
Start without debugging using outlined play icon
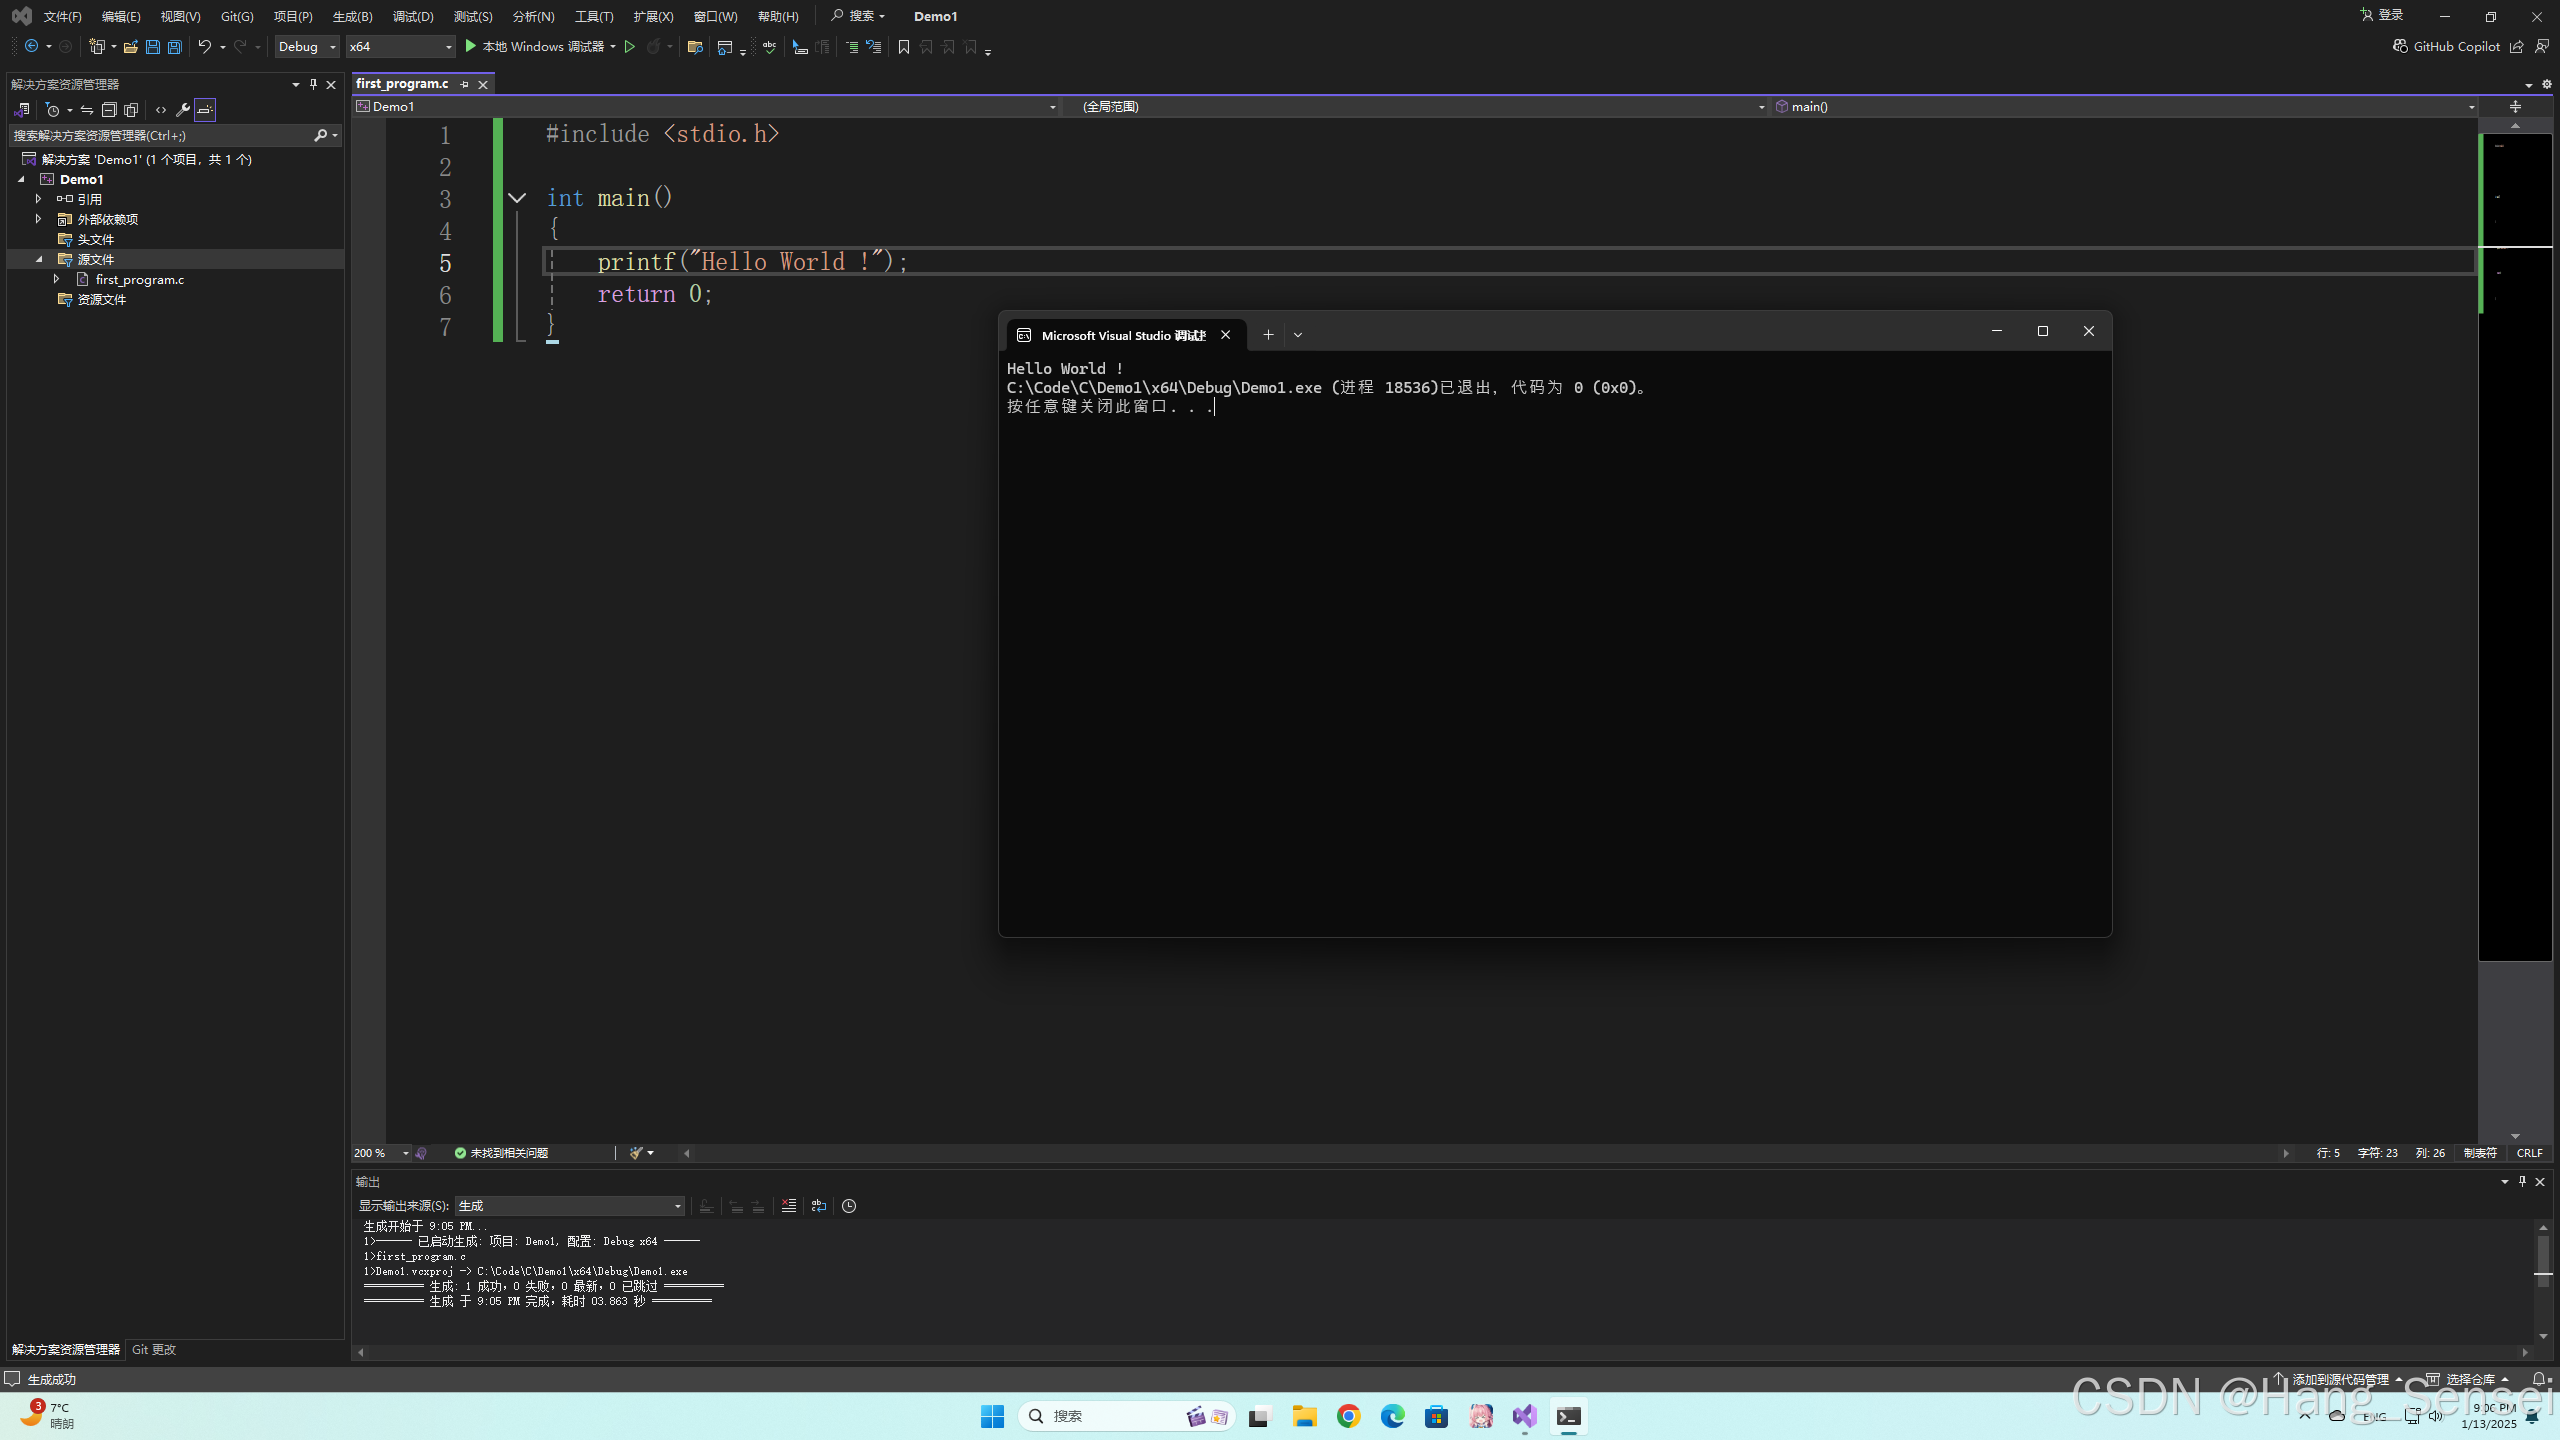click(x=630, y=47)
